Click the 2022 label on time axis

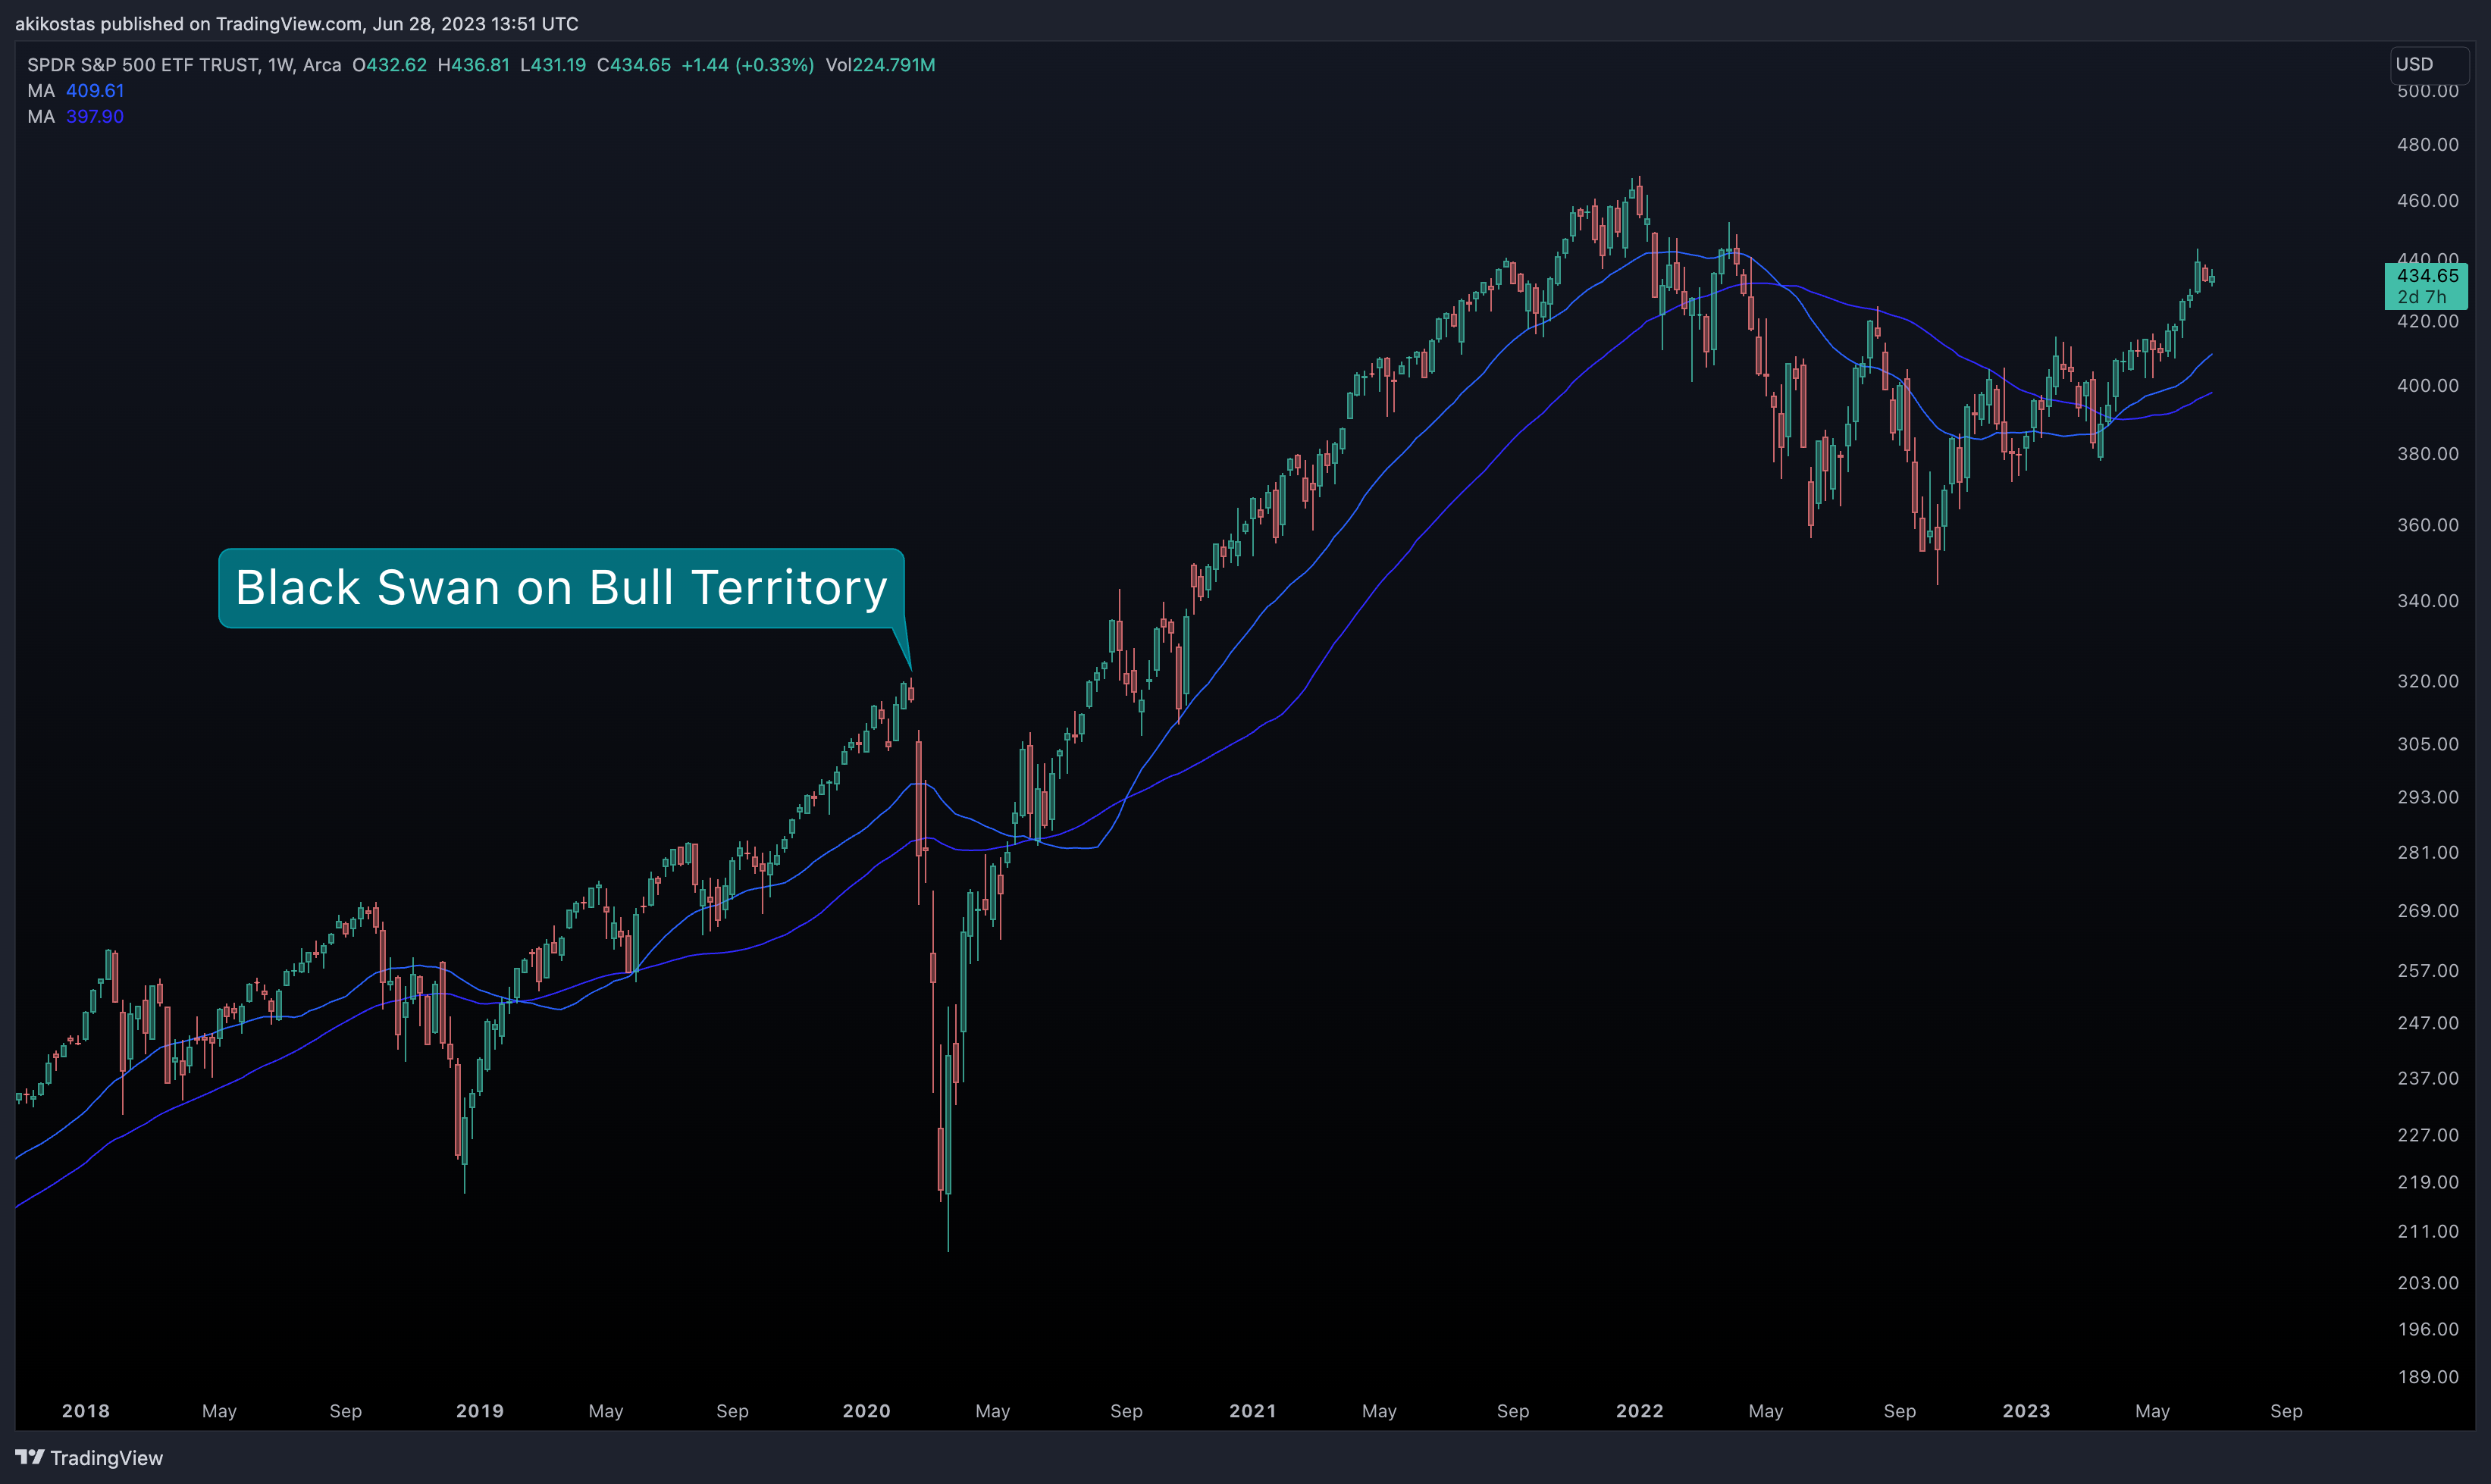pyautogui.click(x=1640, y=1411)
